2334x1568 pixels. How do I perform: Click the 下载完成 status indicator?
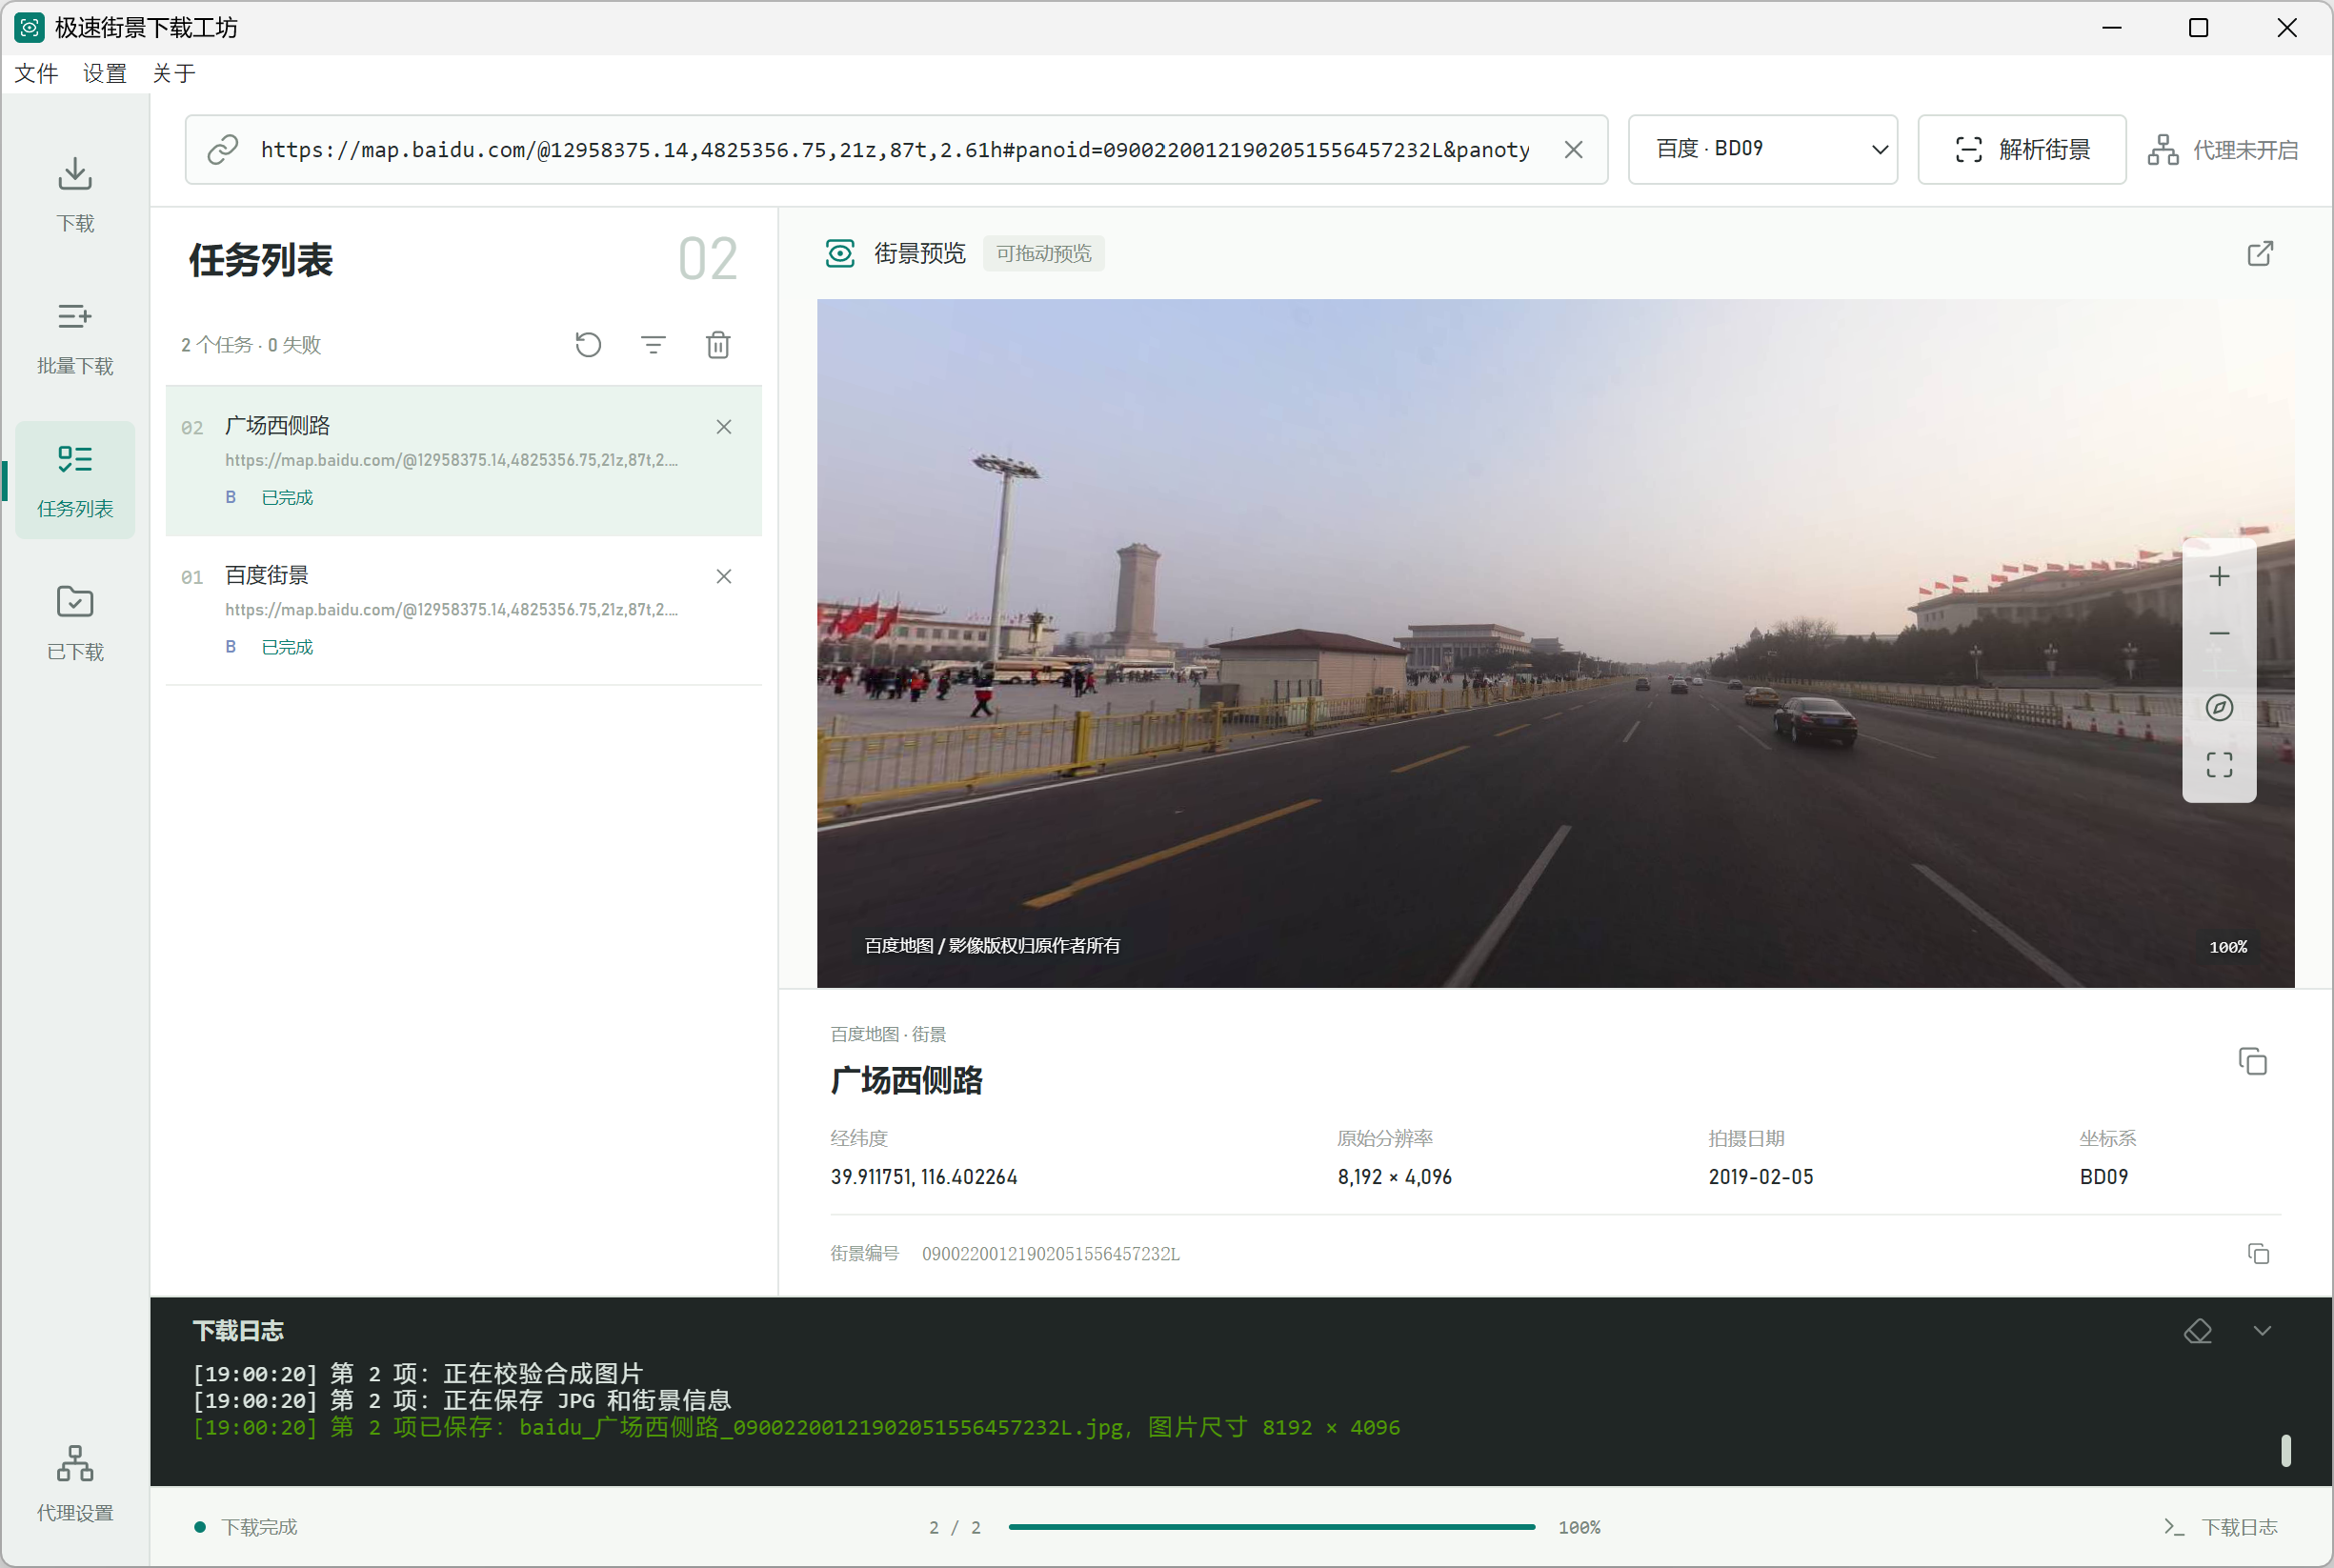[x=246, y=1527]
